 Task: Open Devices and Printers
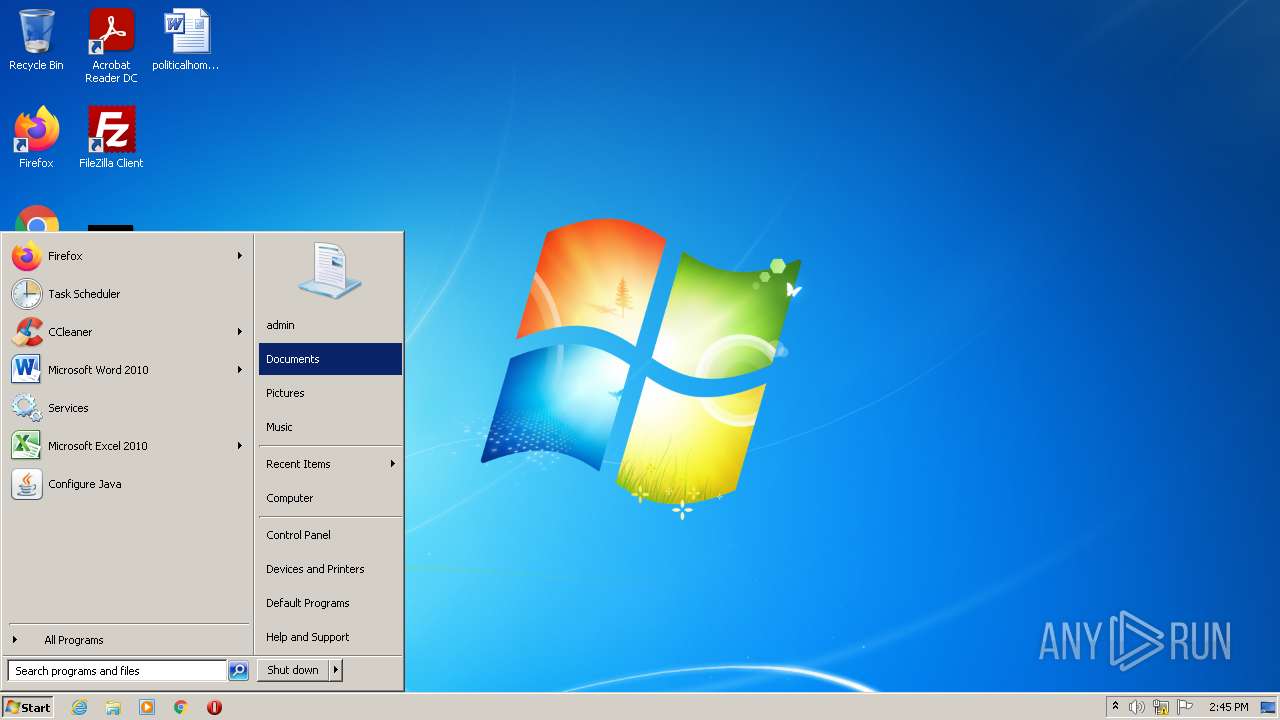coord(330,569)
